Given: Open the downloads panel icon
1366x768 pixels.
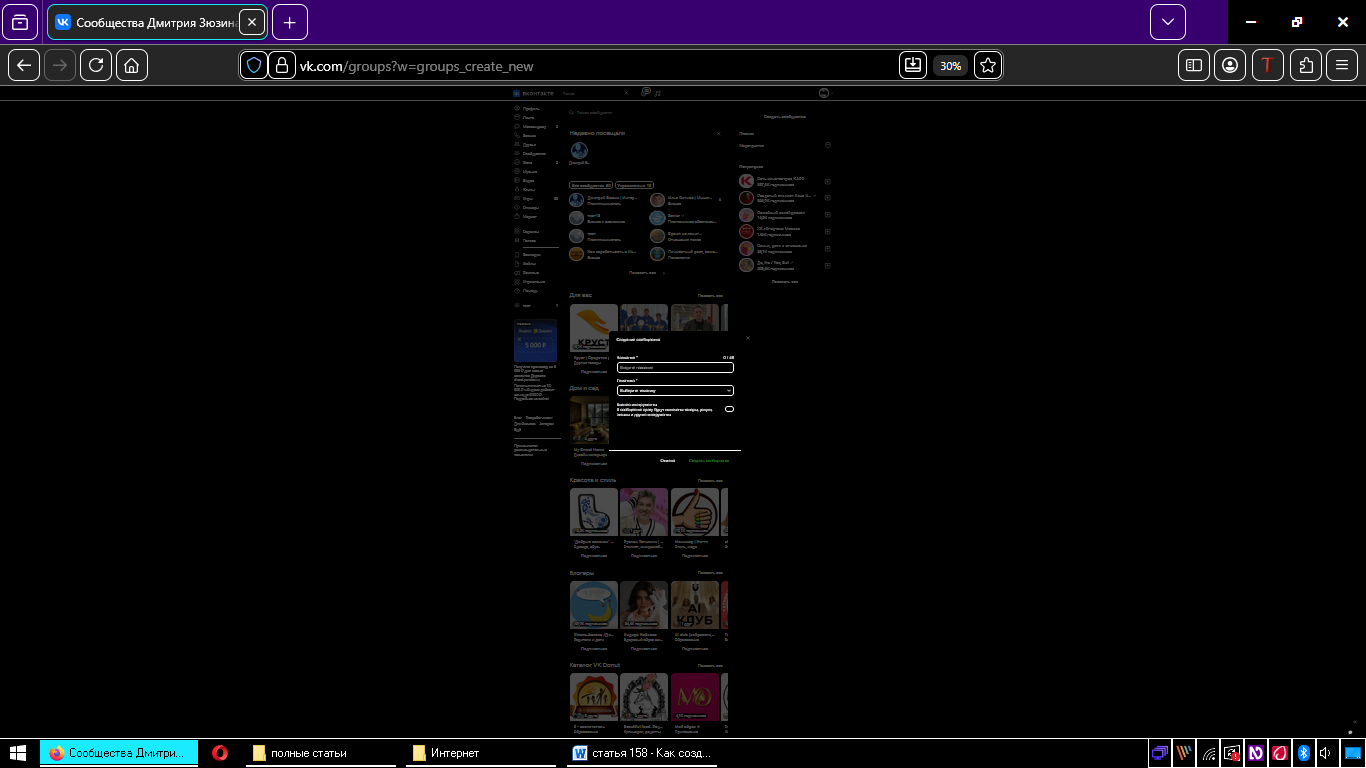Looking at the screenshot, I should pos(912,65).
